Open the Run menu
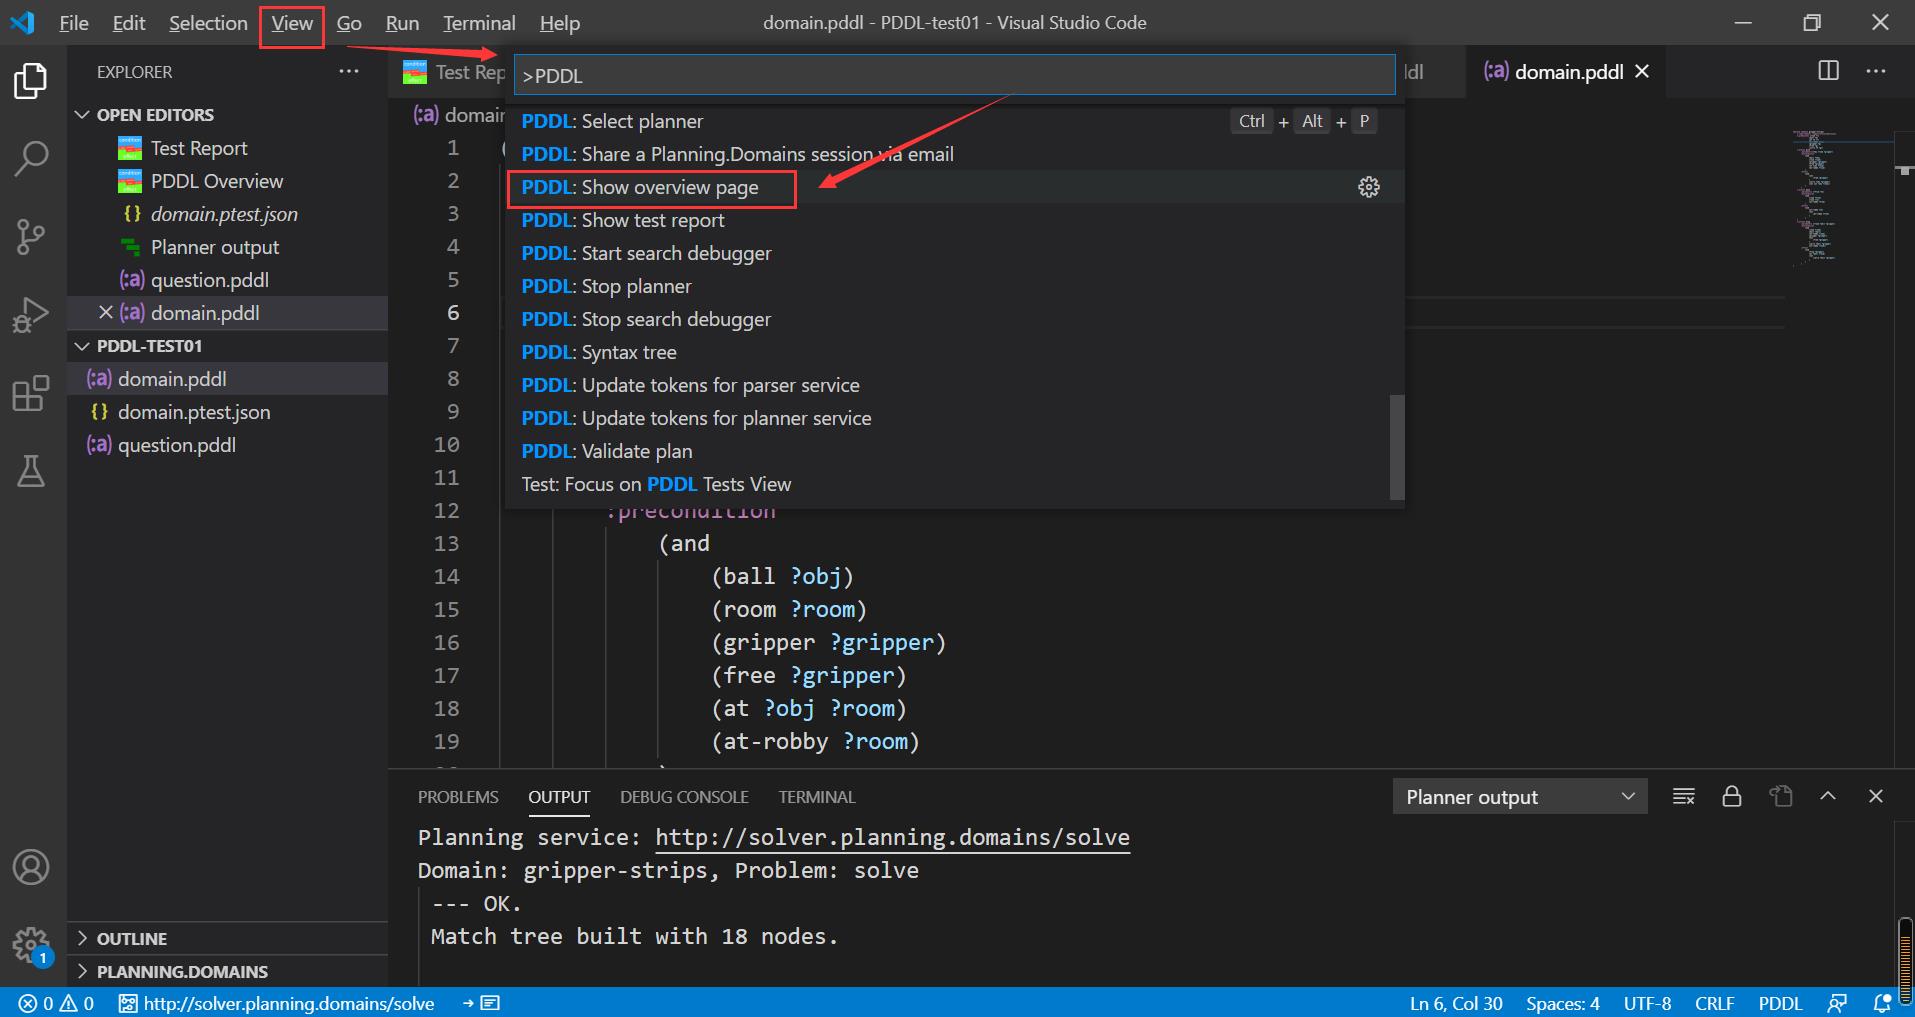This screenshot has width=1915, height=1017. (402, 23)
